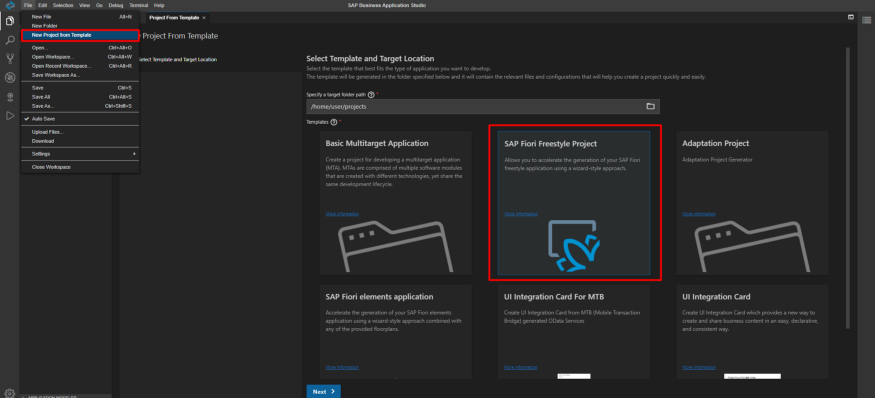
Task: Click Save in the File menu
Action: tap(80, 88)
